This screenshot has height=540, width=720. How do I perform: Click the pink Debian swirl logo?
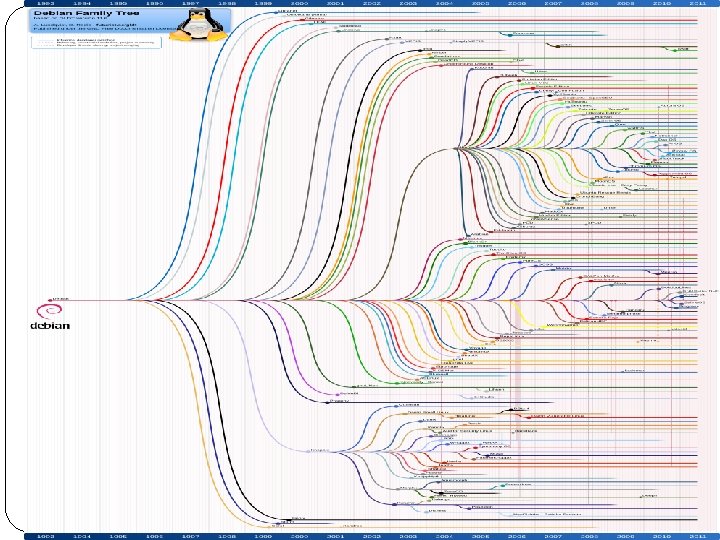pos(49,311)
